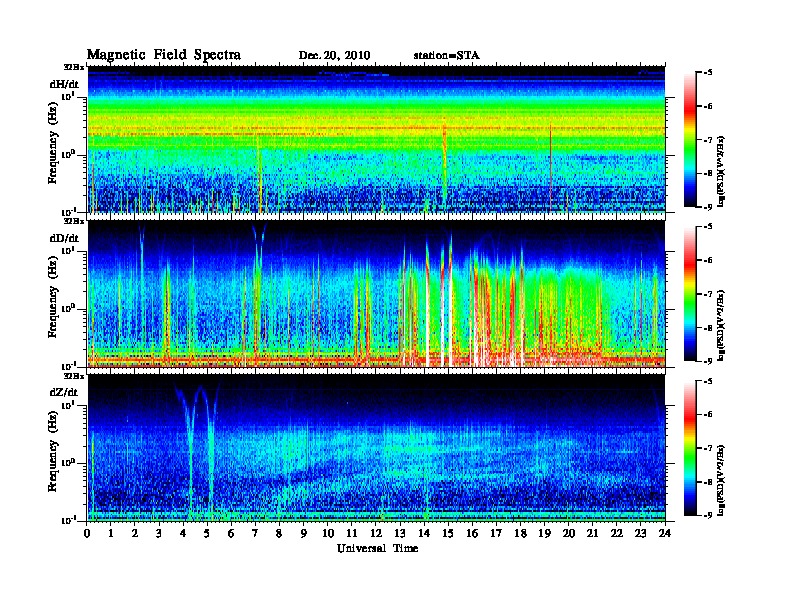Image resolution: width=792 pixels, height=612 pixels.
Task: Click the dZ/dt panel color scale bar
Action: [x=689, y=448]
